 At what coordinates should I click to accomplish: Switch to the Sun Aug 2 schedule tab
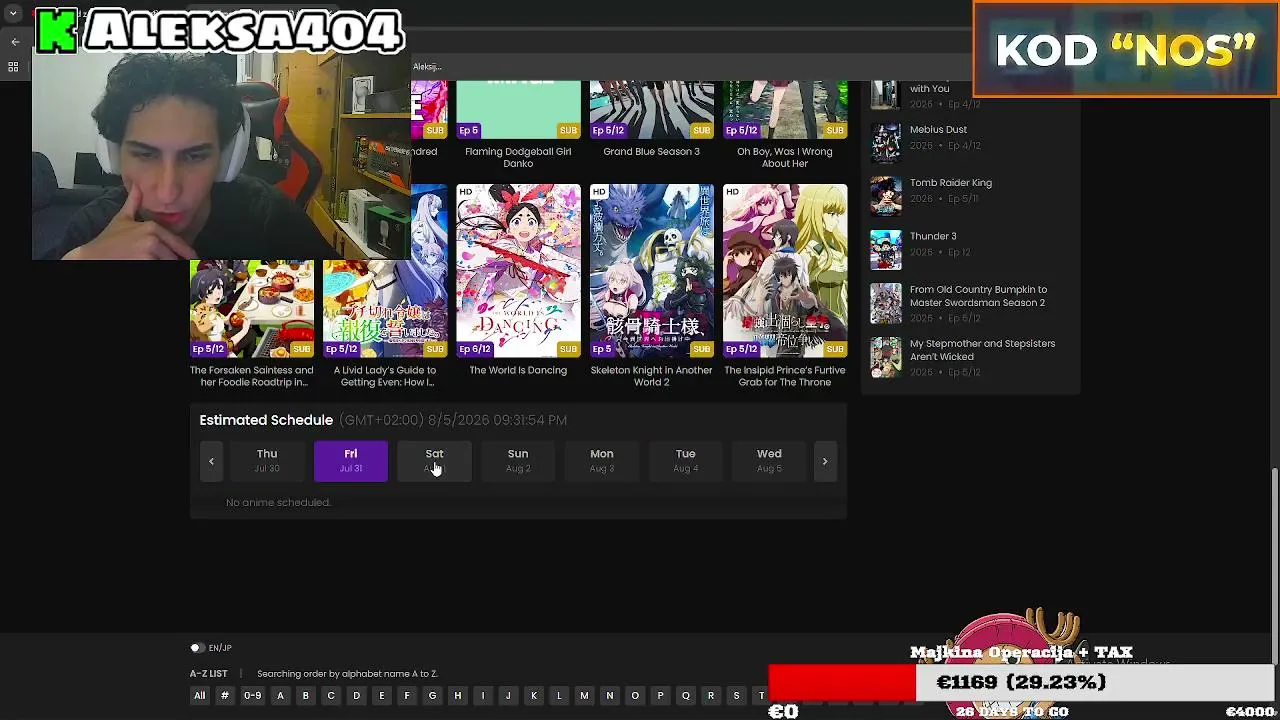(518, 461)
